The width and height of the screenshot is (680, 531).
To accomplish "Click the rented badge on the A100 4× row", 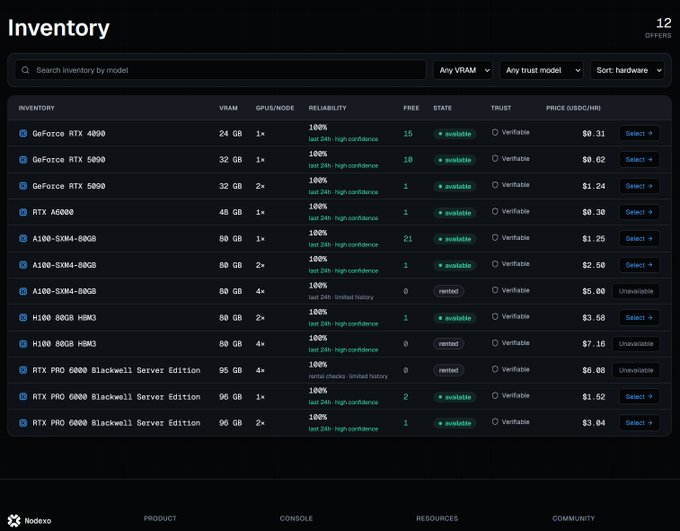I will (x=448, y=291).
